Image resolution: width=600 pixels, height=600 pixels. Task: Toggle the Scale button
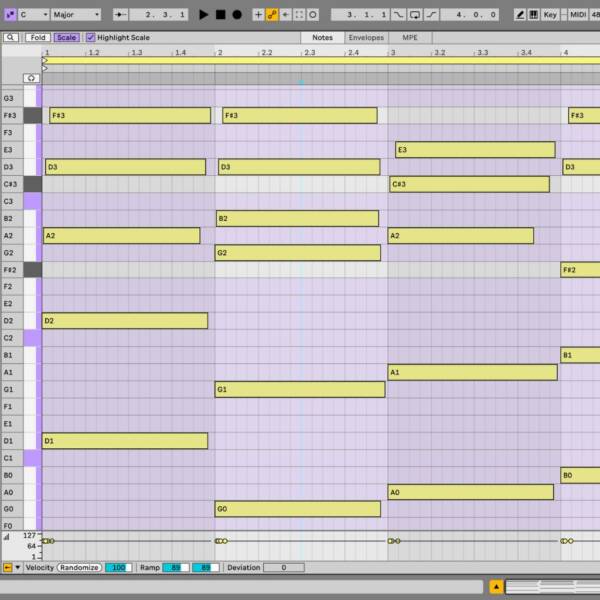tap(67, 38)
